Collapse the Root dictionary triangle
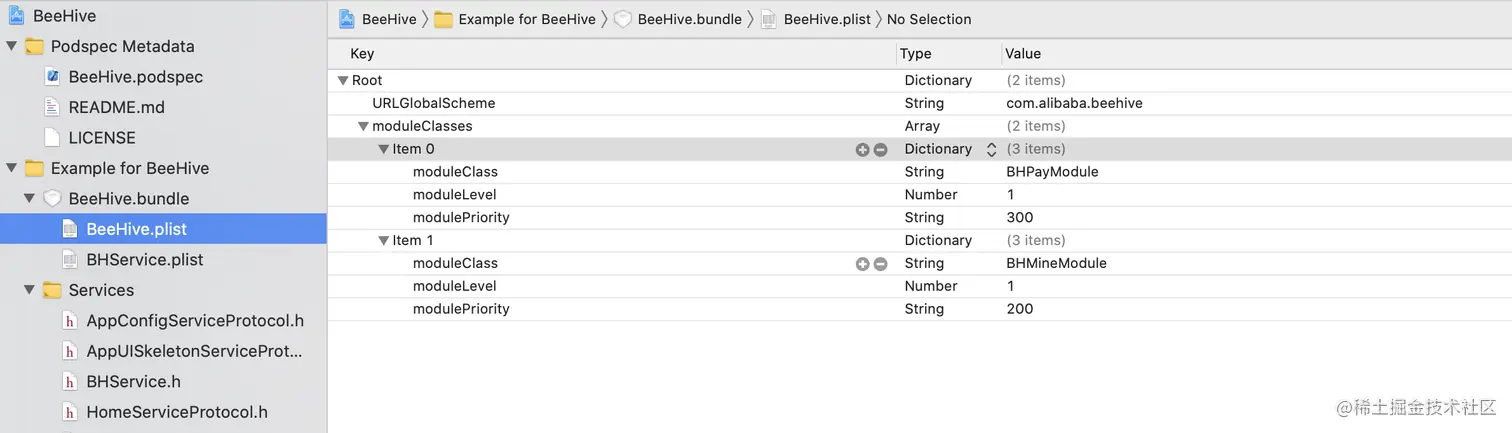Screen dimensions: 1512x433 (343, 80)
